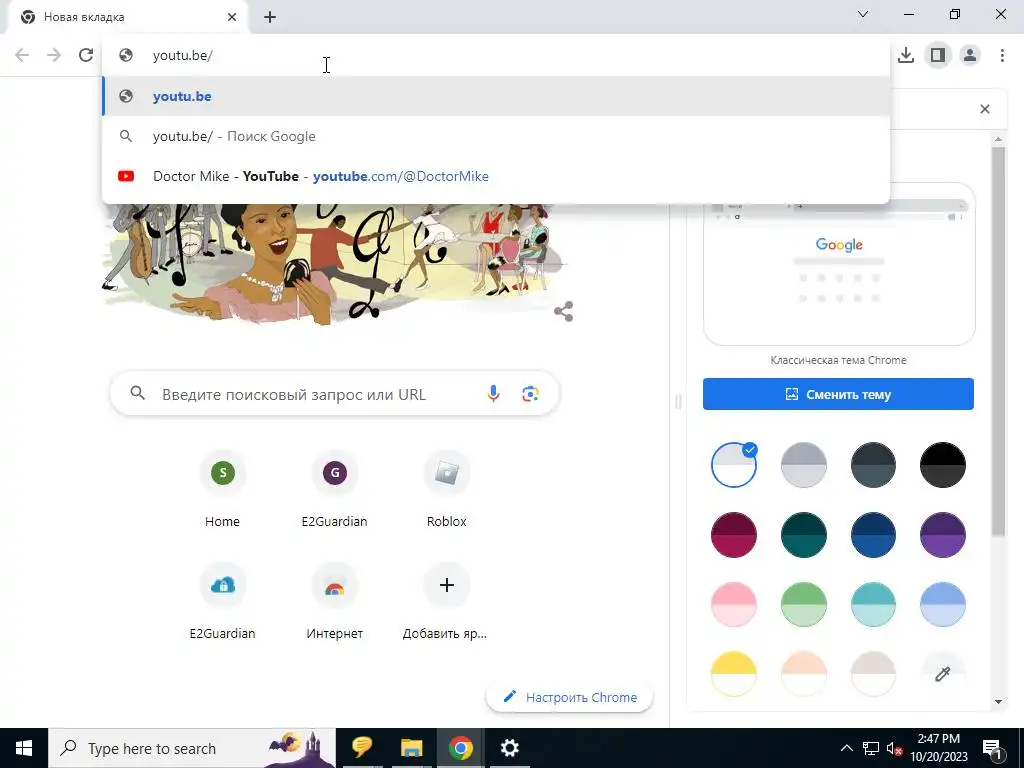This screenshot has width=1024, height=768.
Task: Select the pink color swatch
Action: point(734,605)
